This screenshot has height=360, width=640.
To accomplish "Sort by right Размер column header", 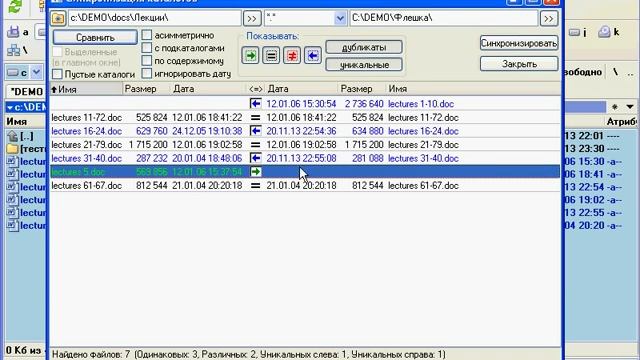I will [x=362, y=89].
